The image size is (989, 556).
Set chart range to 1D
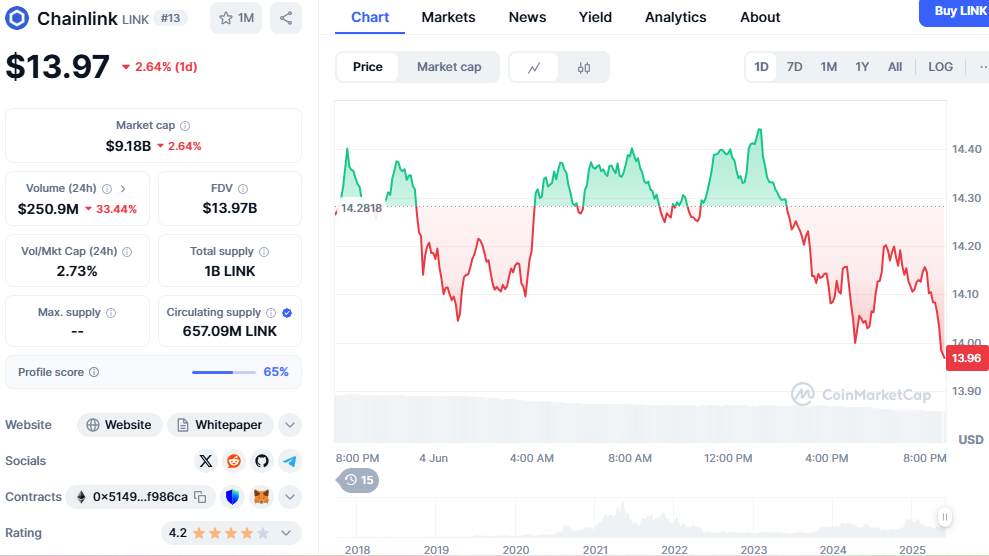coord(761,67)
